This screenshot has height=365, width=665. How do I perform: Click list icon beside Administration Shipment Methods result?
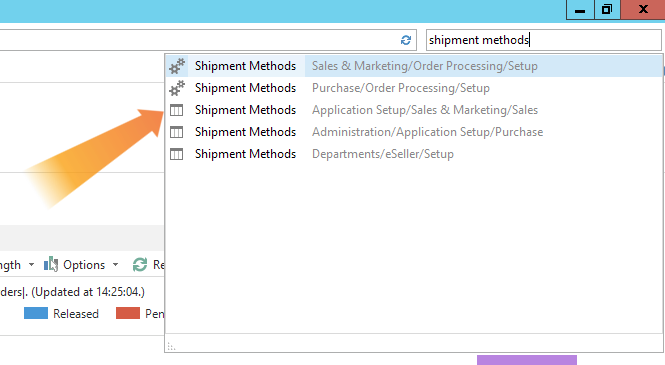click(176, 132)
